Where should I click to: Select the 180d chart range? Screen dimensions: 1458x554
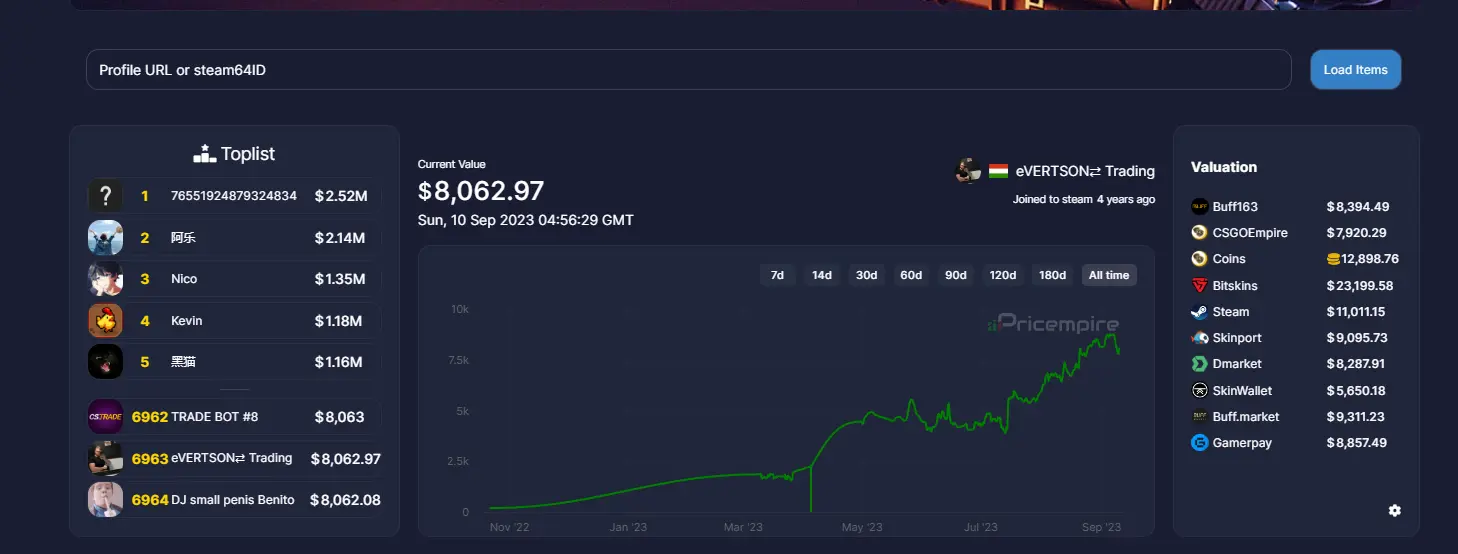pos(1052,275)
